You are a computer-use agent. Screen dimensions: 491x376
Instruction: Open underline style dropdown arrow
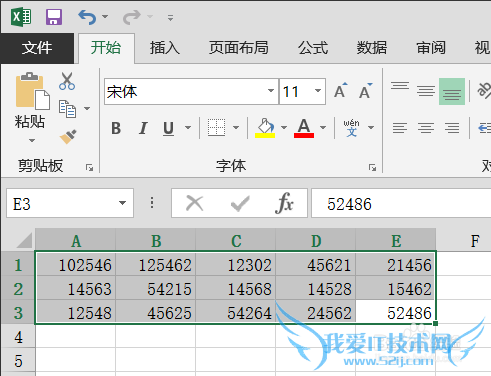[x=188, y=128]
